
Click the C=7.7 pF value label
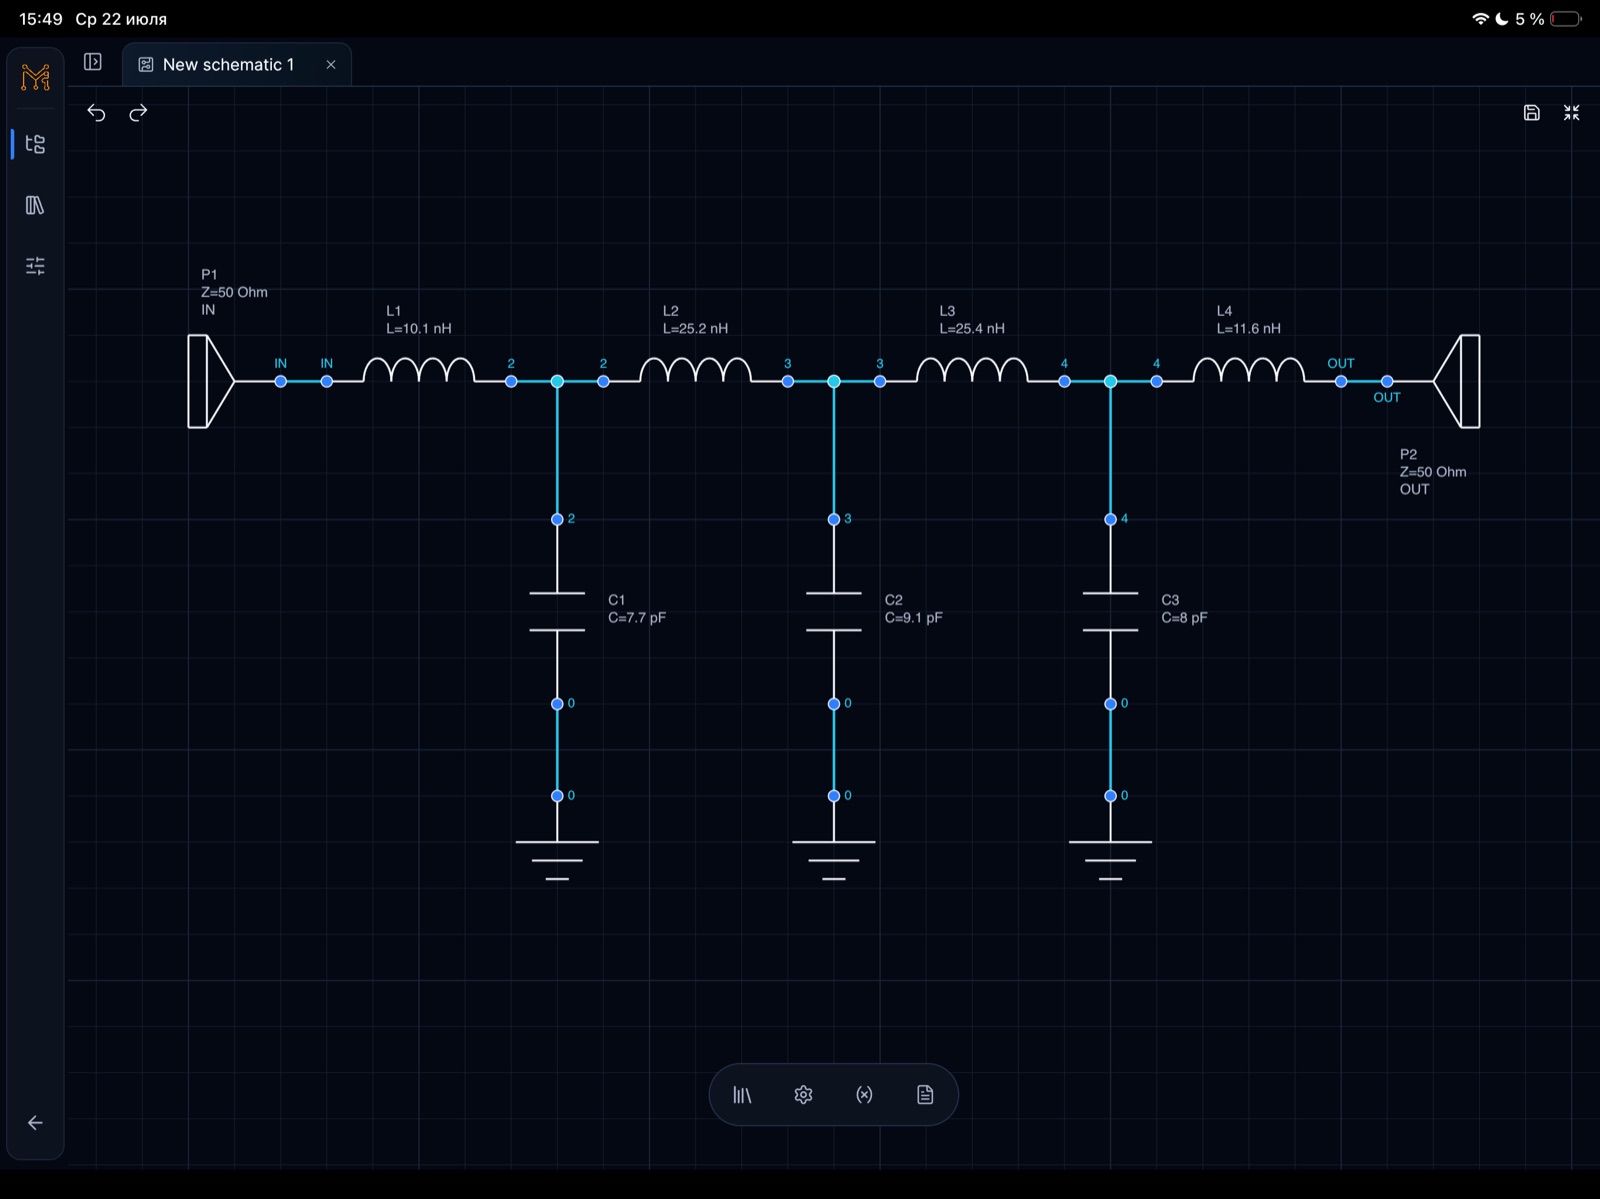pos(637,618)
